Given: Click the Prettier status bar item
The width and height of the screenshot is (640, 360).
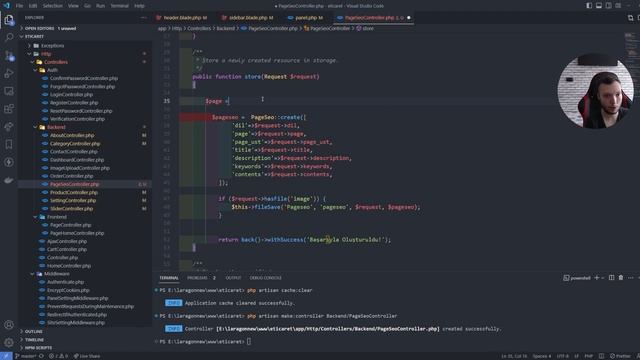Looking at the screenshot, I should tap(620, 356).
